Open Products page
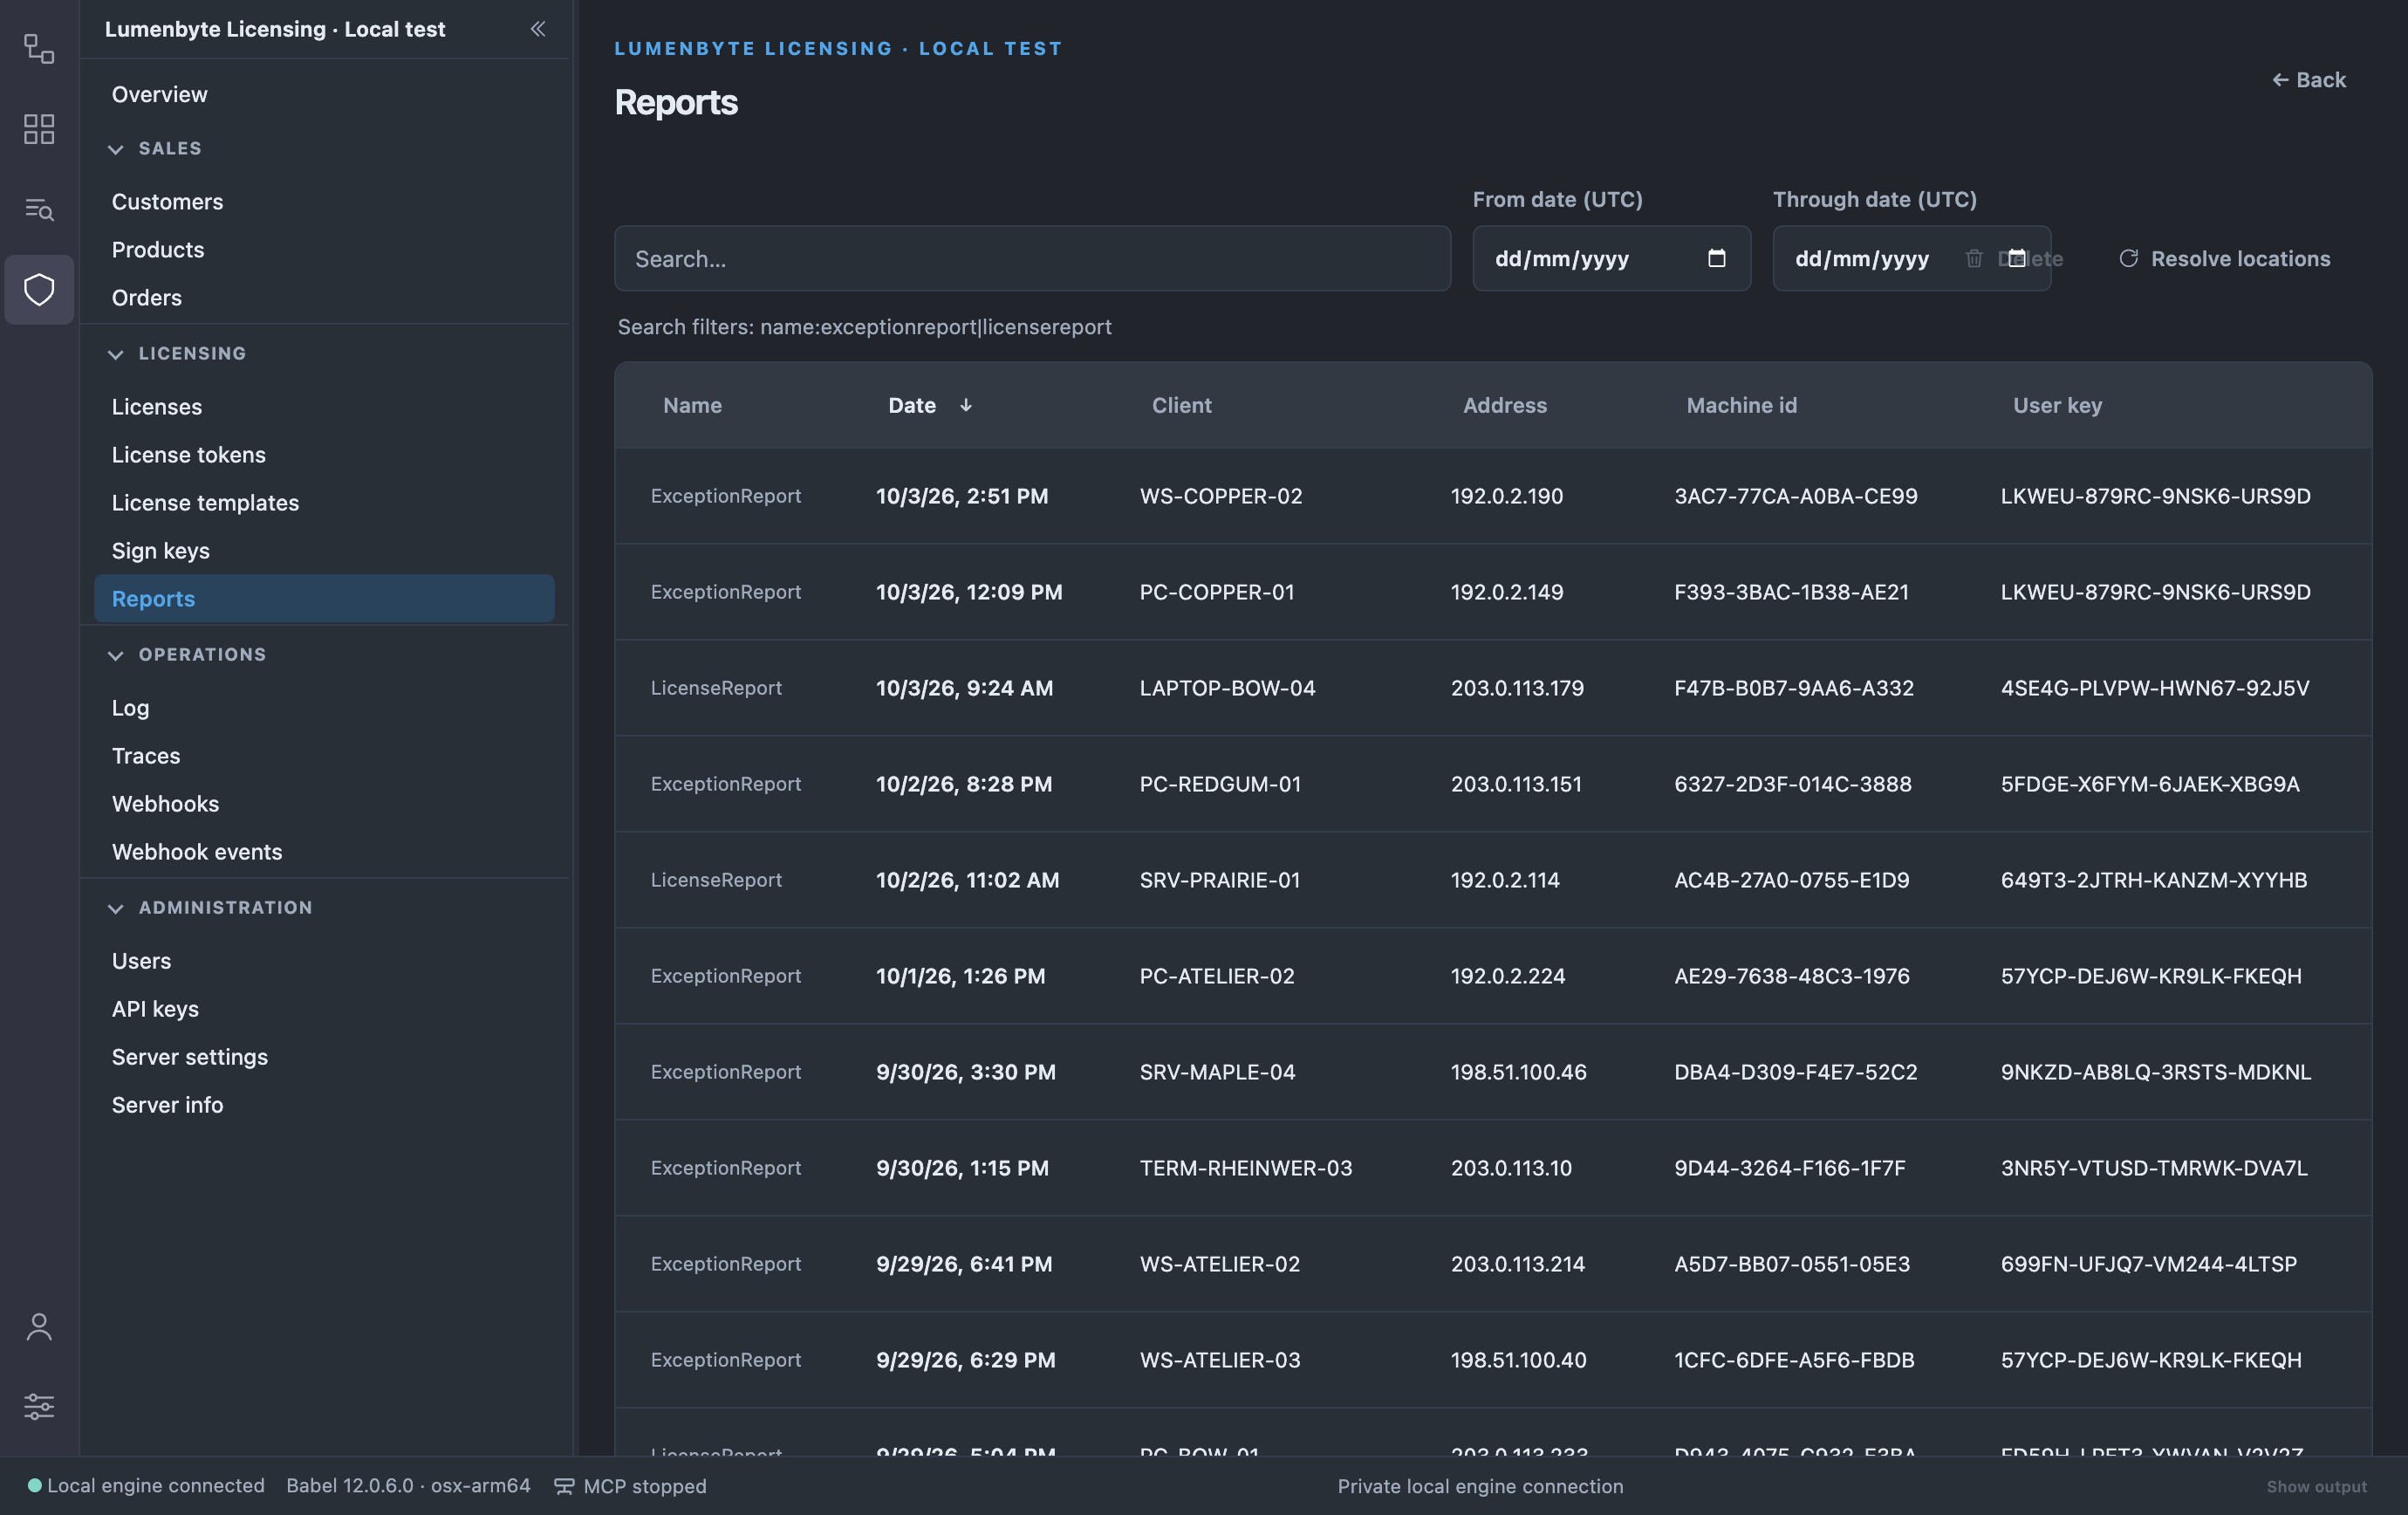This screenshot has width=2408, height=1515. click(324, 249)
